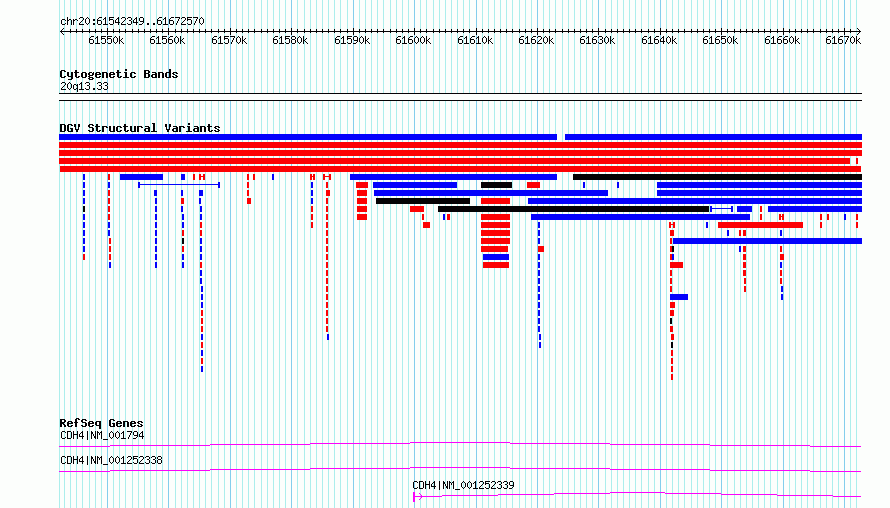Click the thin blue bracketed variant near 61560k
This screenshot has height=508, width=890.
(x=179, y=185)
